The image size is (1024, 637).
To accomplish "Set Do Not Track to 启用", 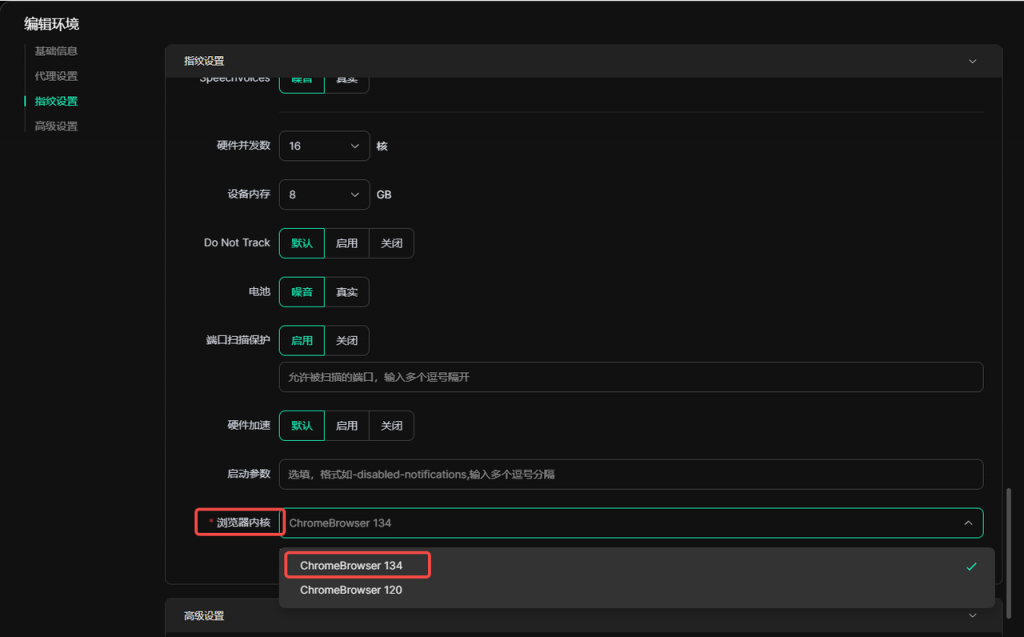I will [346, 243].
